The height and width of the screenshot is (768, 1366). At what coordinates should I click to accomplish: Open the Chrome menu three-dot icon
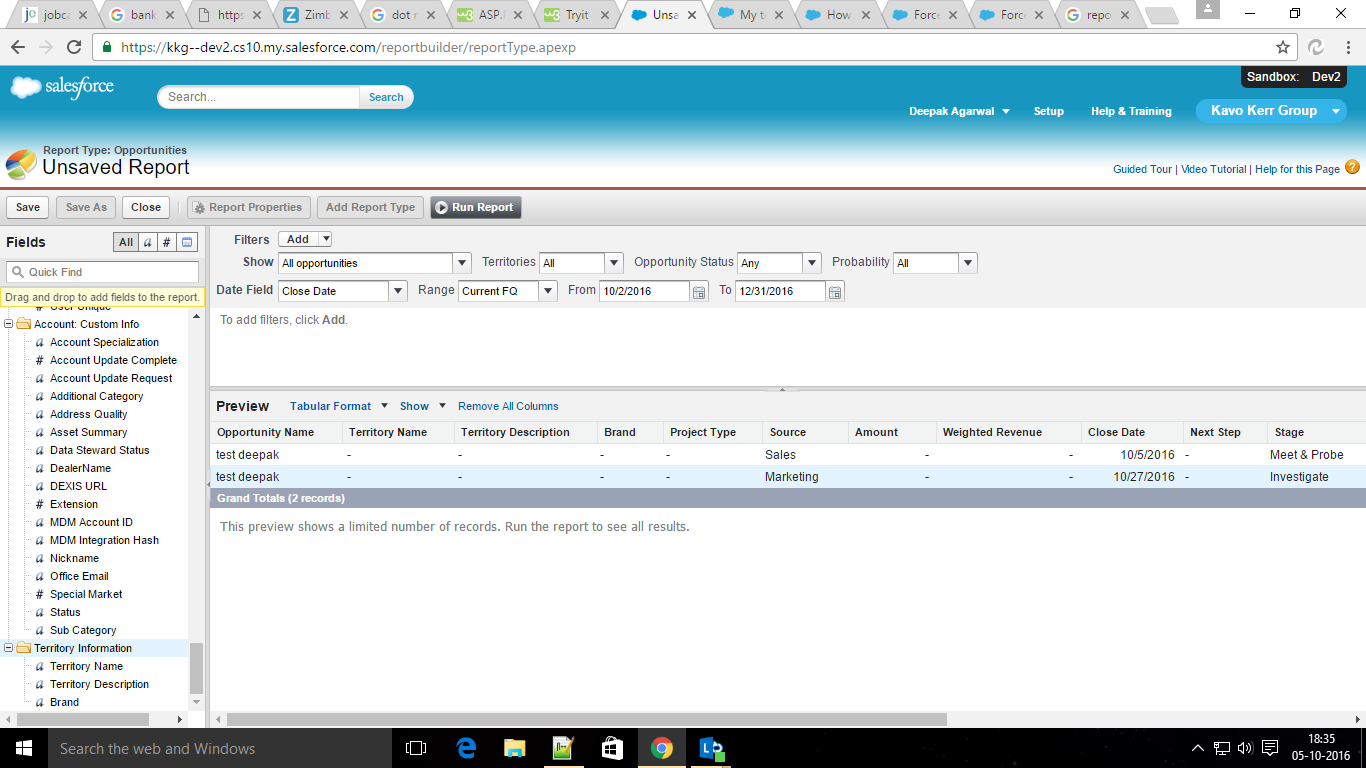pos(1346,47)
